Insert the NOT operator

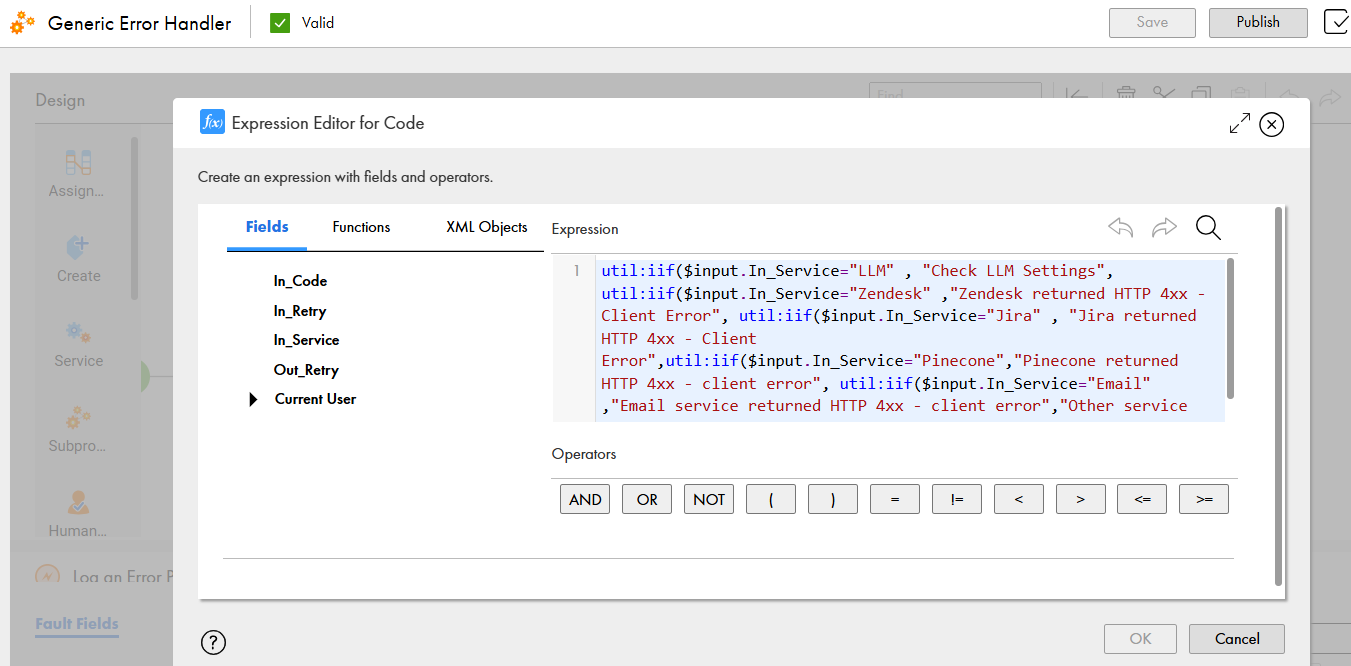tap(709, 499)
